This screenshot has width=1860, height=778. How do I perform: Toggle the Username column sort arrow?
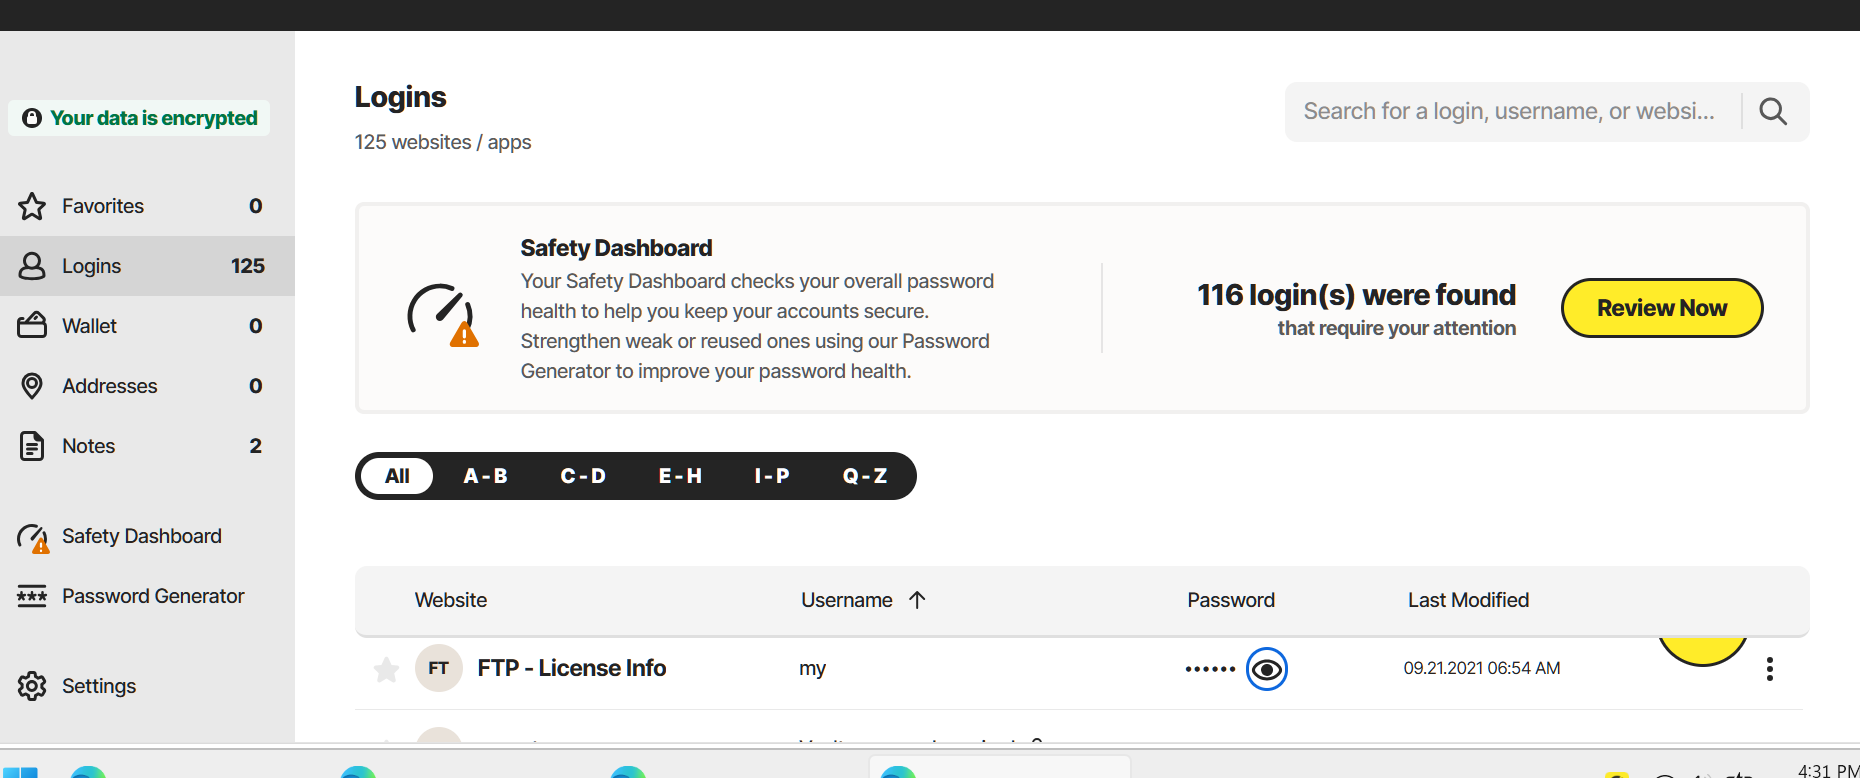(917, 599)
